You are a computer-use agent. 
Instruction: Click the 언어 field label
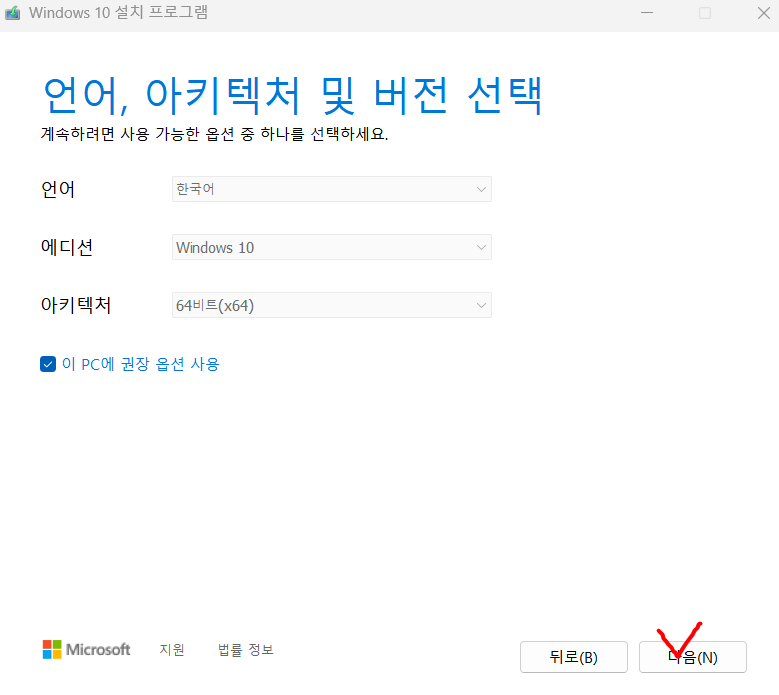pyautogui.click(x=58, y=189)
